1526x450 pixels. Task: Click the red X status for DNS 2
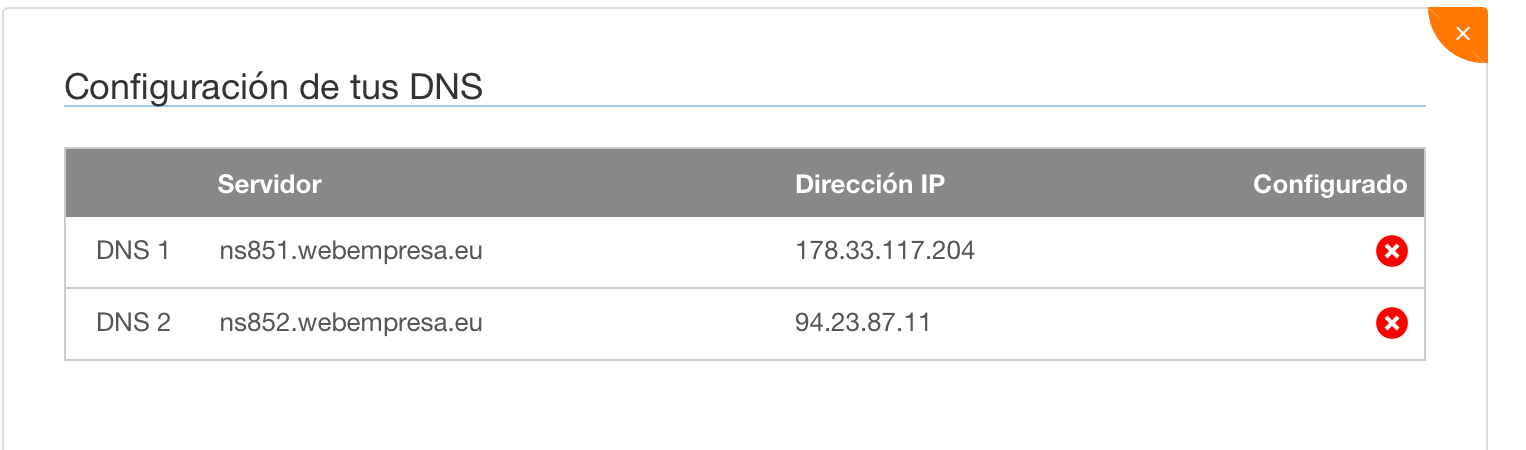click(x=1391, y=323)
